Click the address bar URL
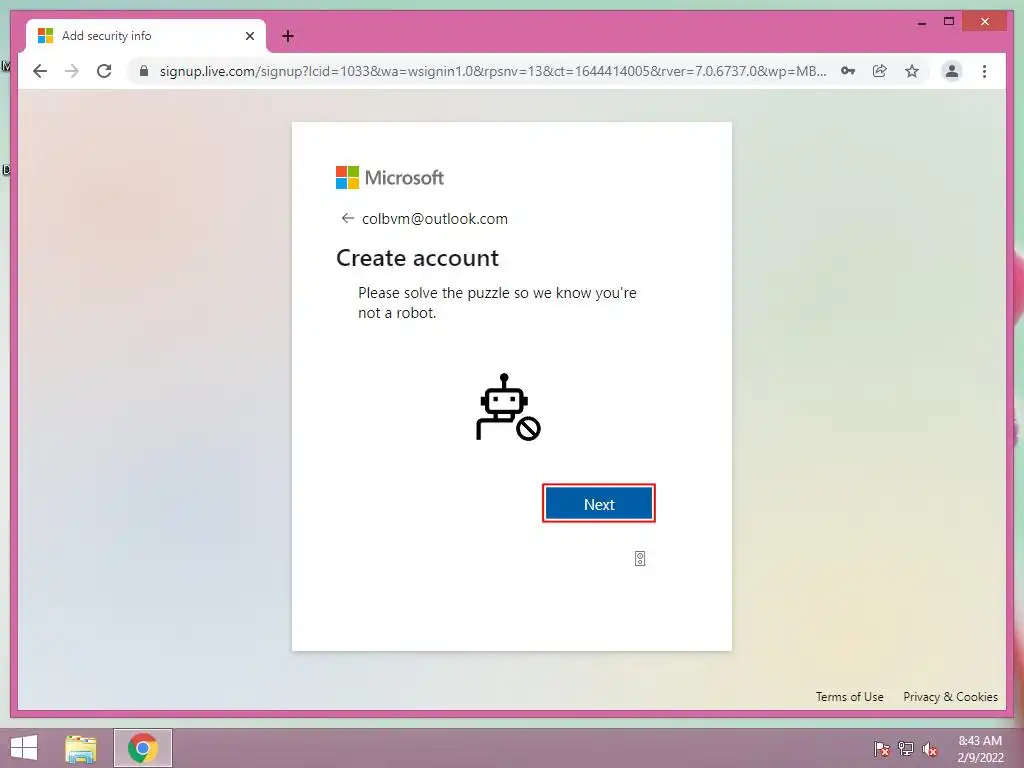Viewport: 1024px width, 768px height. coord(493,71)
